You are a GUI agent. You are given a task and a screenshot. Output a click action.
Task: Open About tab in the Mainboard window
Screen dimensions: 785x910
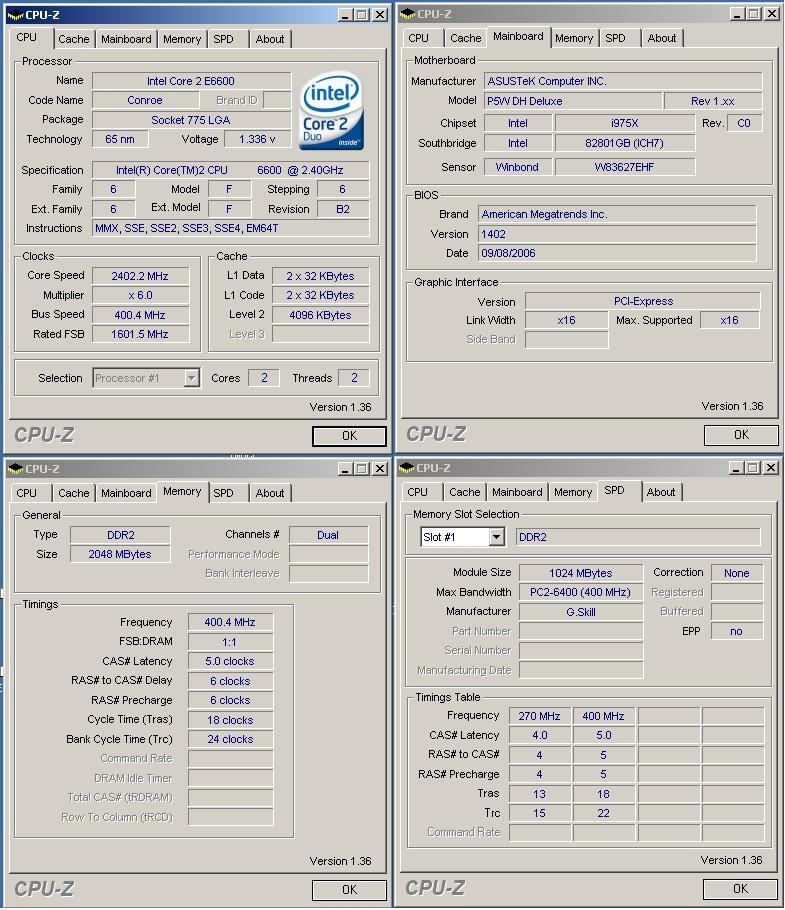point(662,38)
